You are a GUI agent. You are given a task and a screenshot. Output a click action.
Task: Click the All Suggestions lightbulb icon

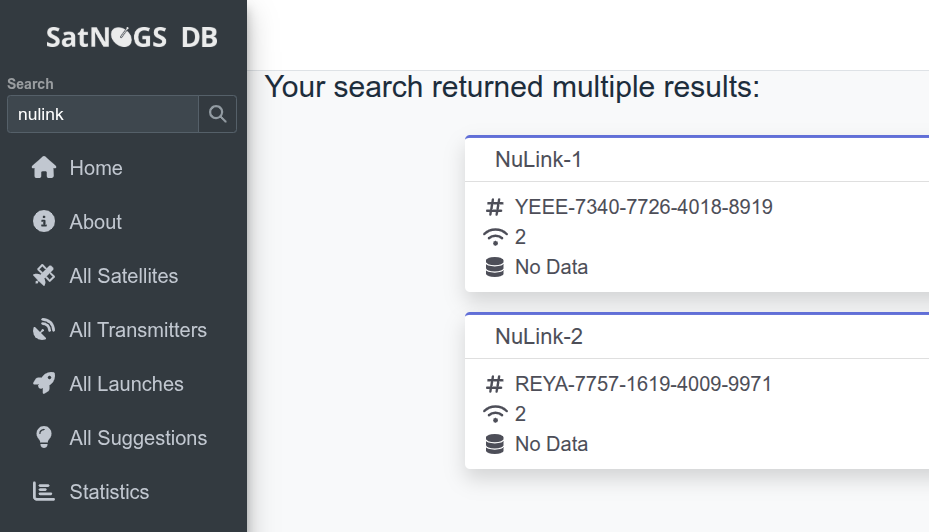(x=44, y=438)
